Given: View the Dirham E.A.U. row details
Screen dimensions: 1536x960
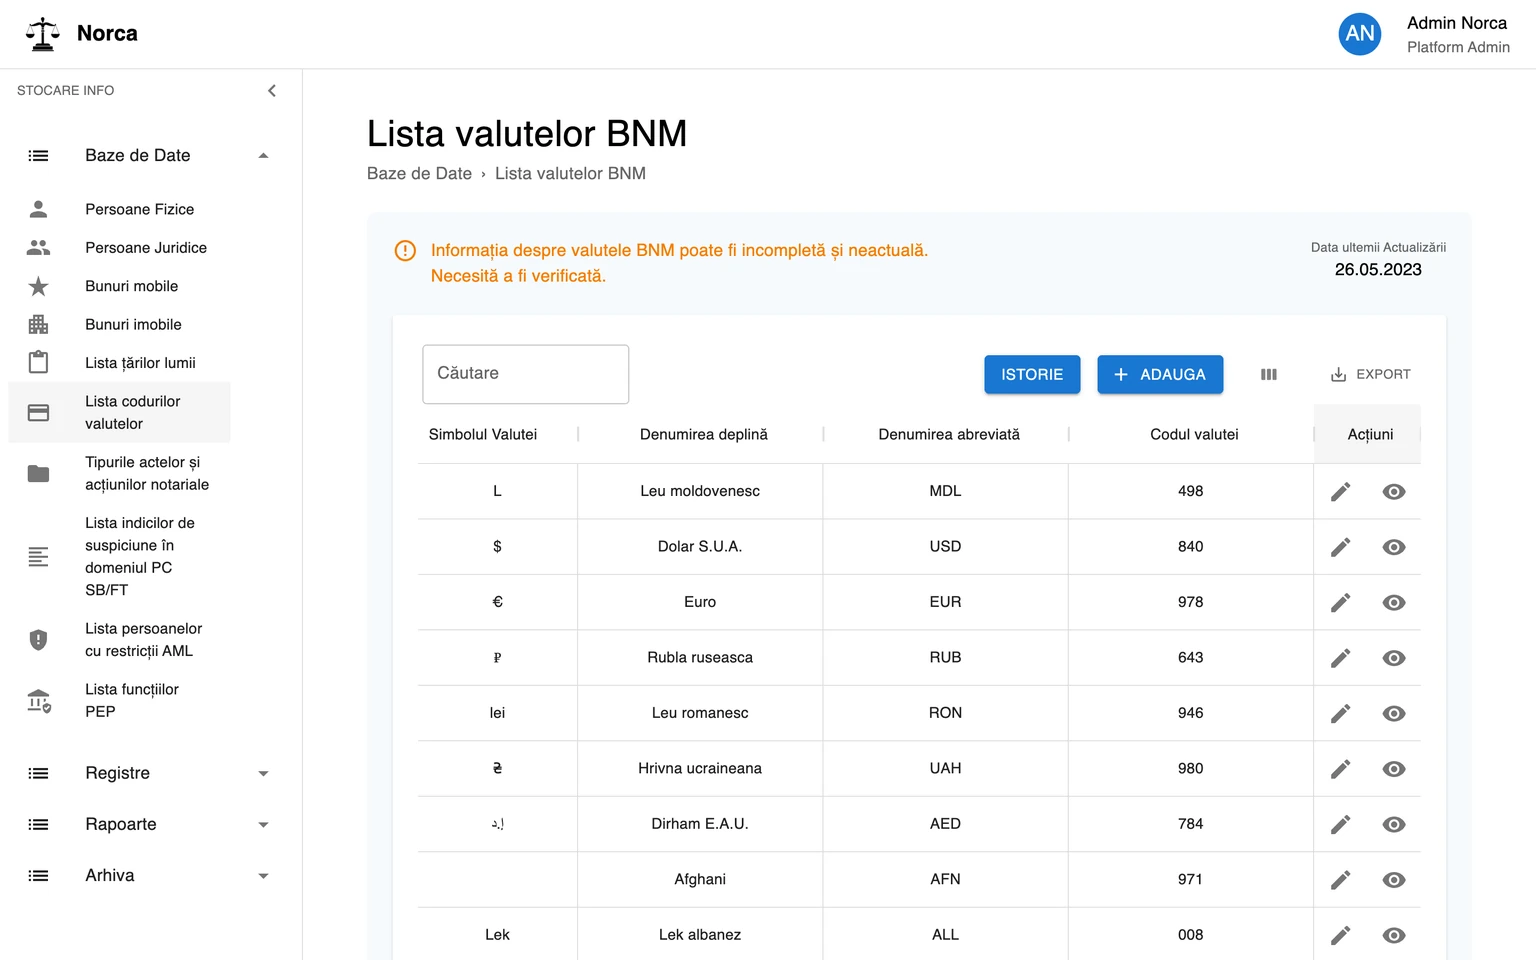Looking at the screenshot, I should tap(1394, 824).
